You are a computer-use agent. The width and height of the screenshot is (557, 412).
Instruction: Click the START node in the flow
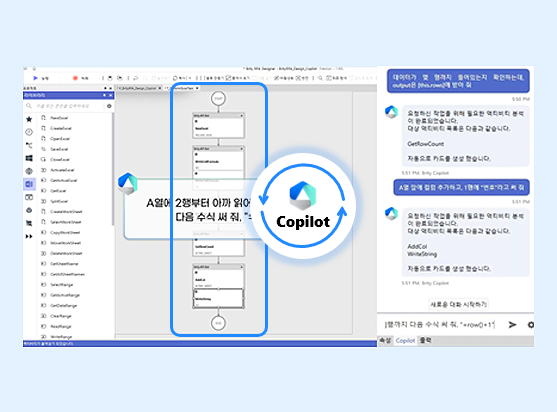[218, 98]
